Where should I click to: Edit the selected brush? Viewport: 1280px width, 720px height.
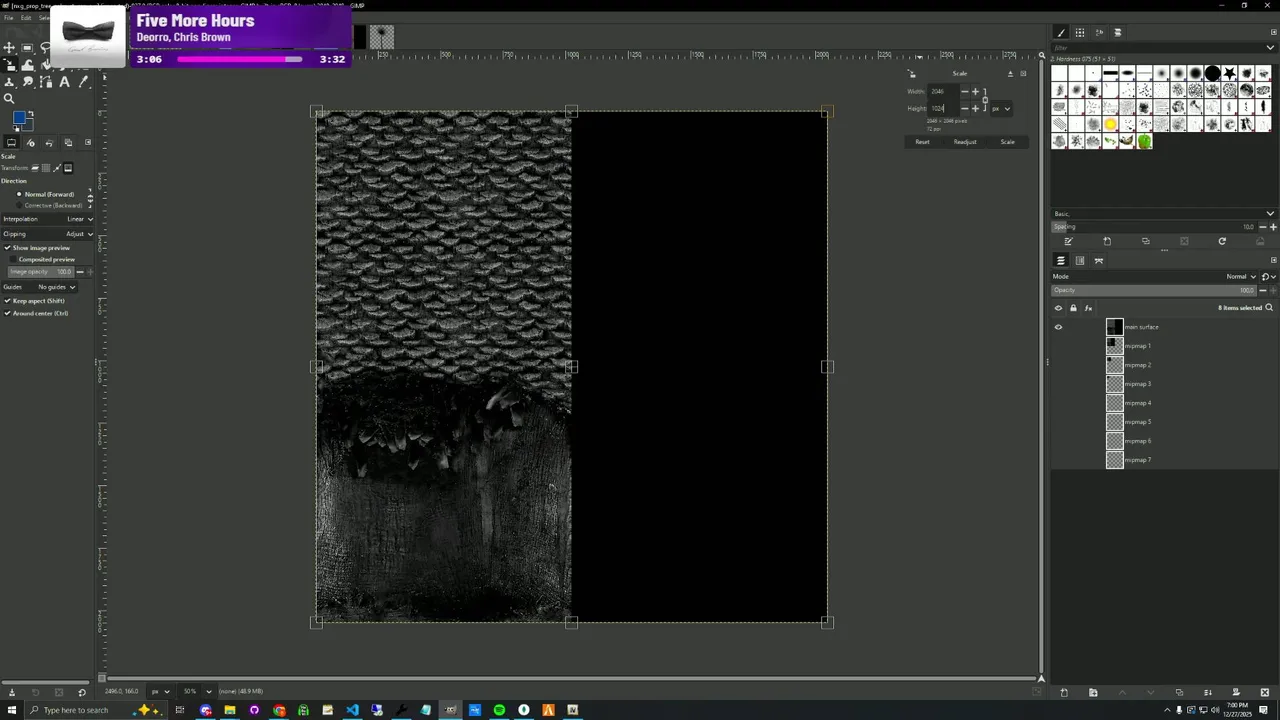click(x=1068, y=241)
